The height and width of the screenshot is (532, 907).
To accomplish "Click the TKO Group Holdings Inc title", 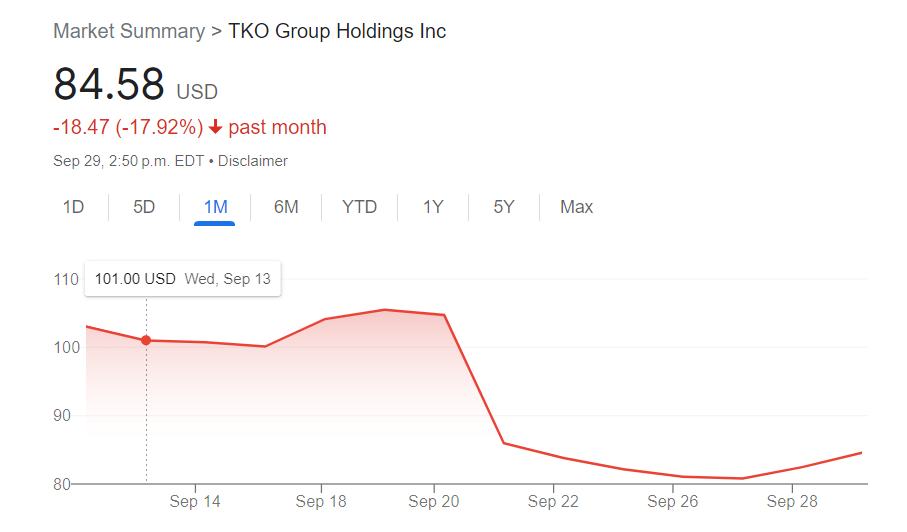I will (337, 31).
